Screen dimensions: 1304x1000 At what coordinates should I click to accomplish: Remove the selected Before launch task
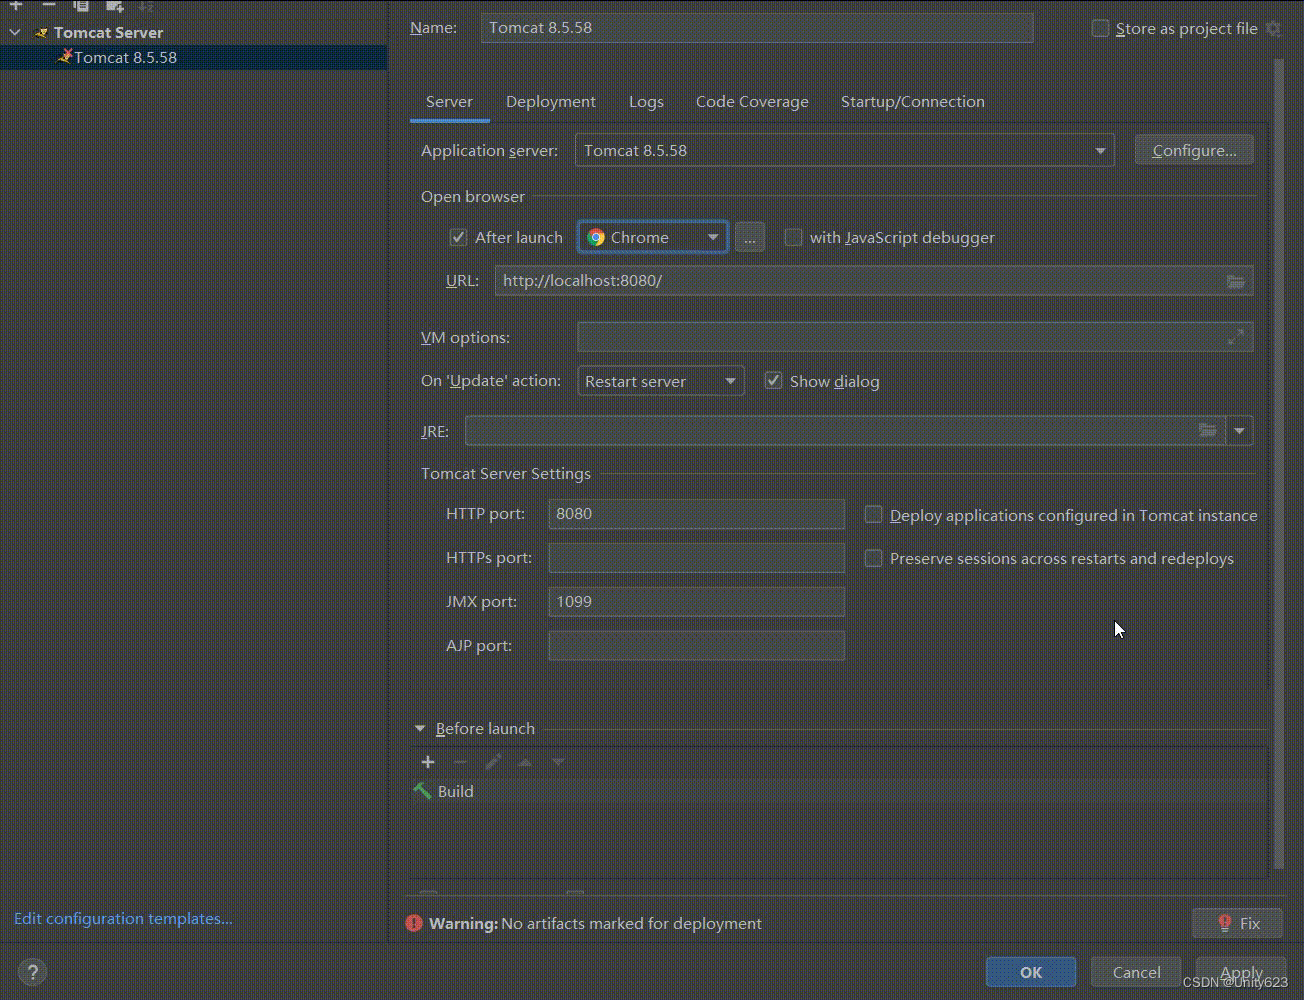pyautogui.click(x=460, y=762)
